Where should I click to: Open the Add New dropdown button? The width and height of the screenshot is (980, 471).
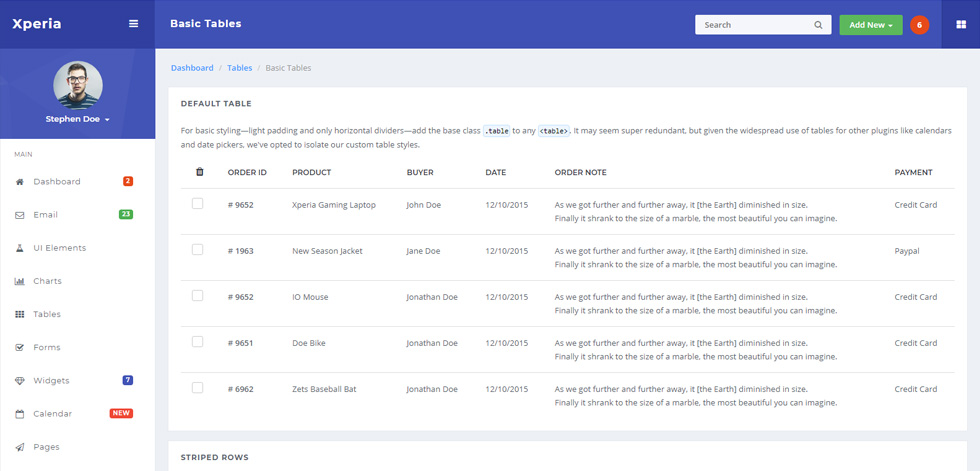871,25
